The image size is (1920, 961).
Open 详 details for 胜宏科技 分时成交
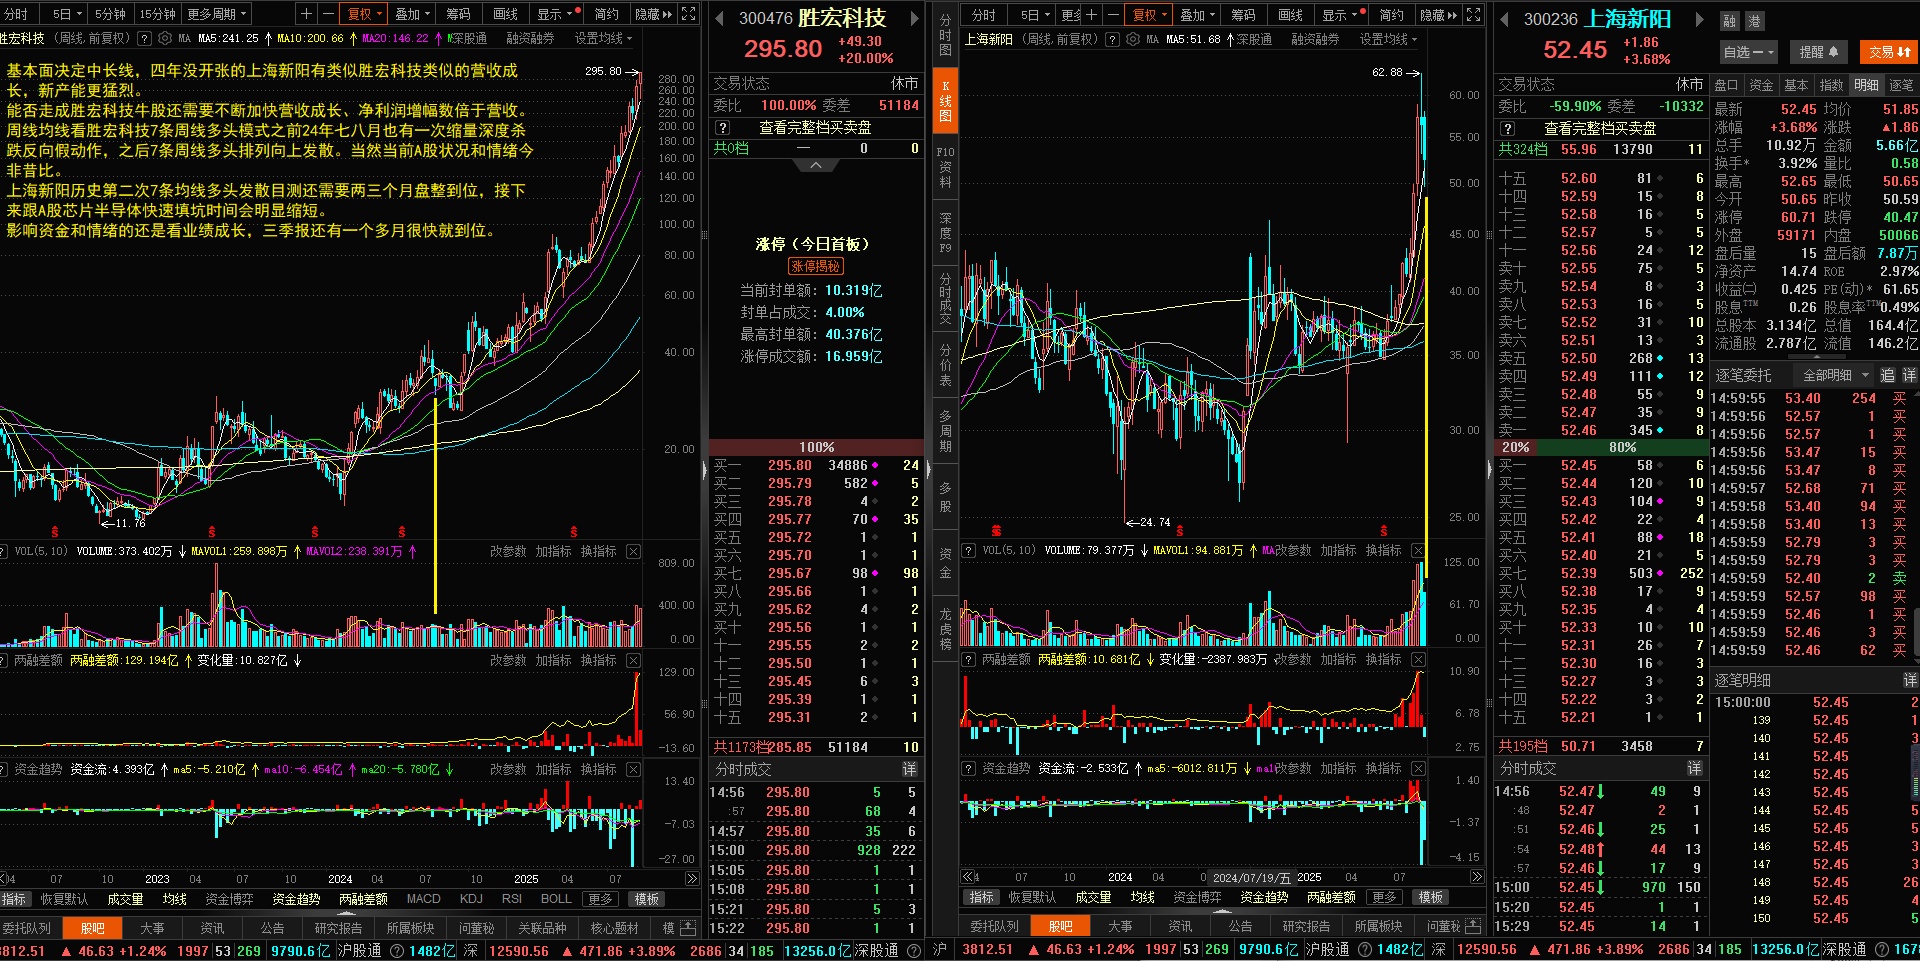point(909,769)
